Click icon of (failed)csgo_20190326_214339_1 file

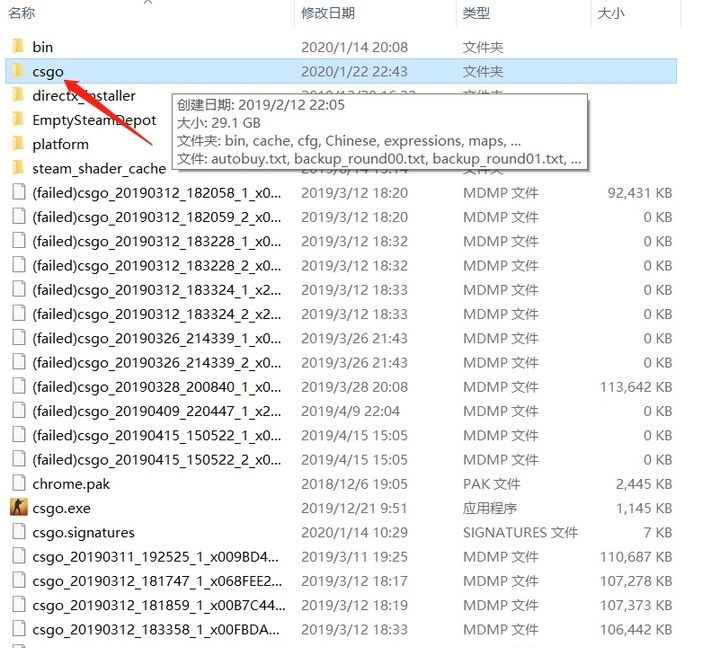19,338
